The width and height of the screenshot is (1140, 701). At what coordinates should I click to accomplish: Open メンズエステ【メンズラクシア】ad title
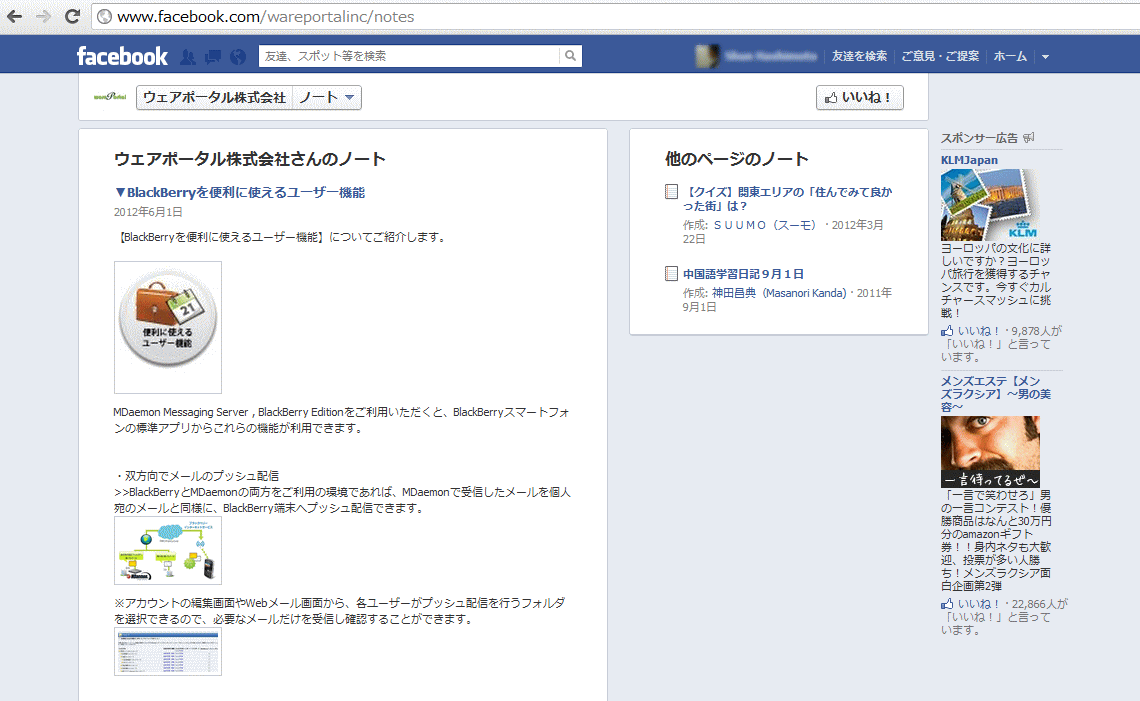pyautogui.click(x=995, y=393)
